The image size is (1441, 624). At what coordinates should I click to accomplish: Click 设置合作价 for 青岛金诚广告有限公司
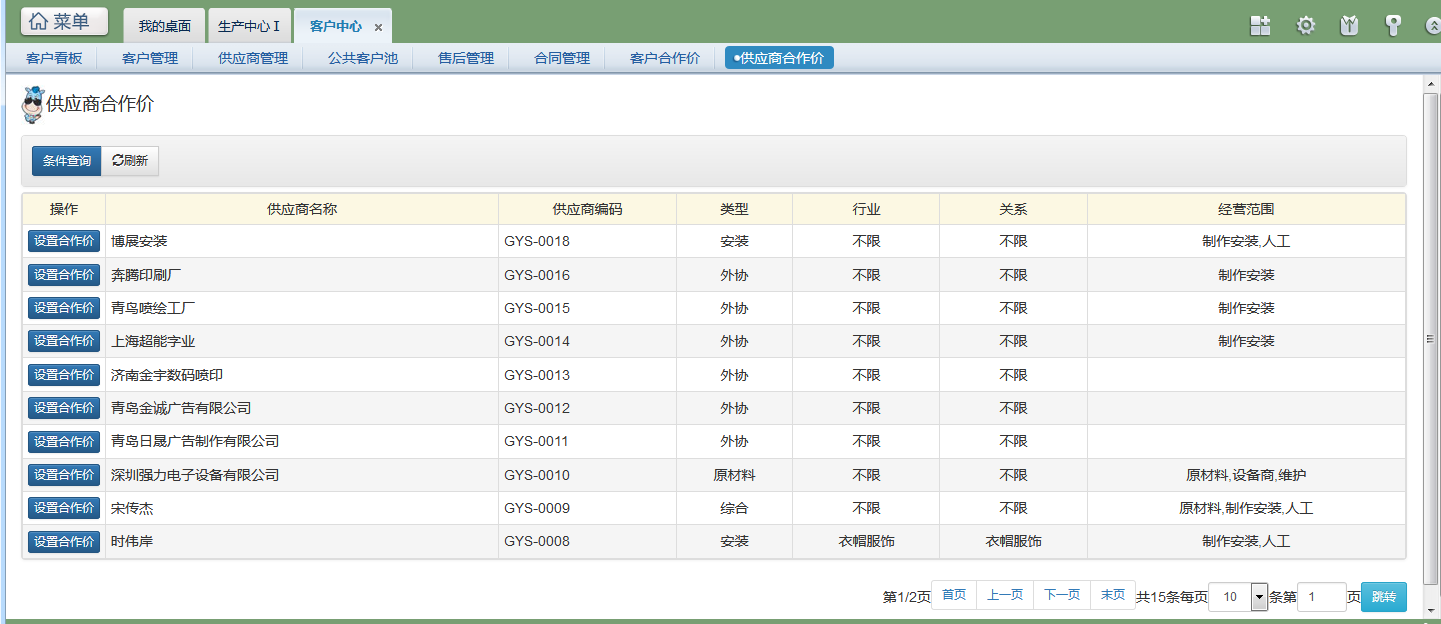coord(64,408)
